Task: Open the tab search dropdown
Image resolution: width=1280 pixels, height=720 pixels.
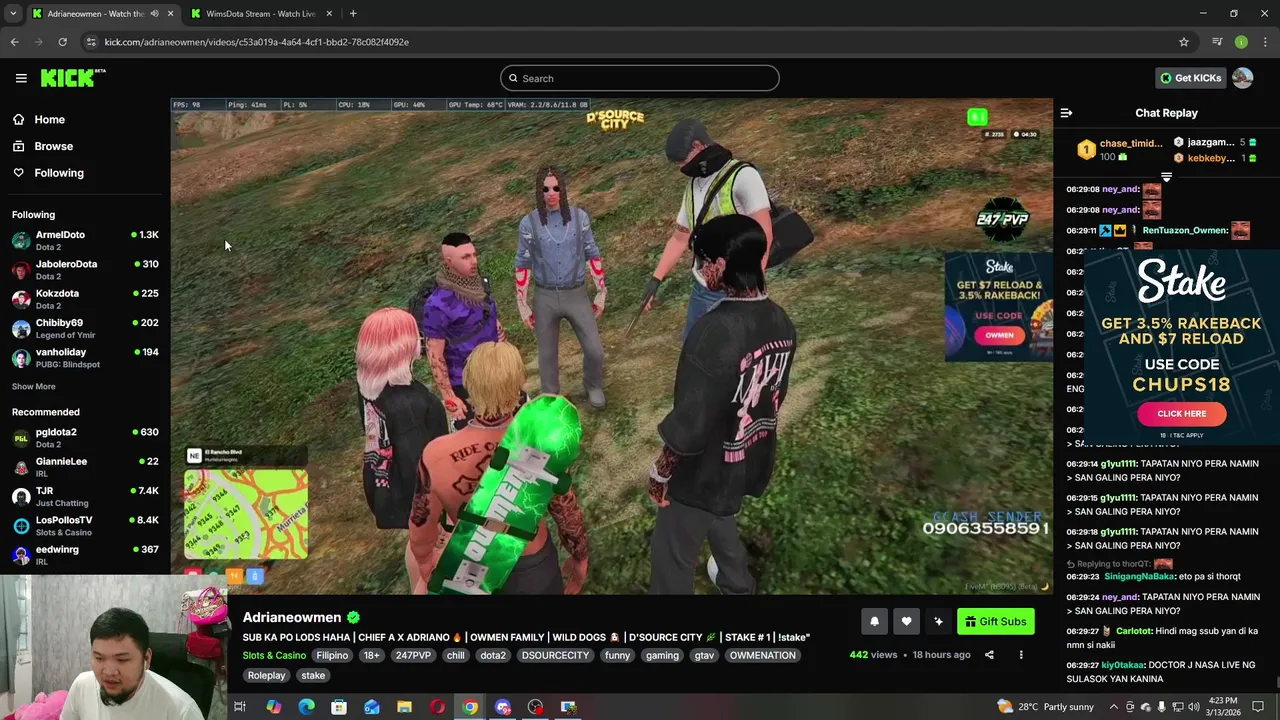Action: point(13,14)
